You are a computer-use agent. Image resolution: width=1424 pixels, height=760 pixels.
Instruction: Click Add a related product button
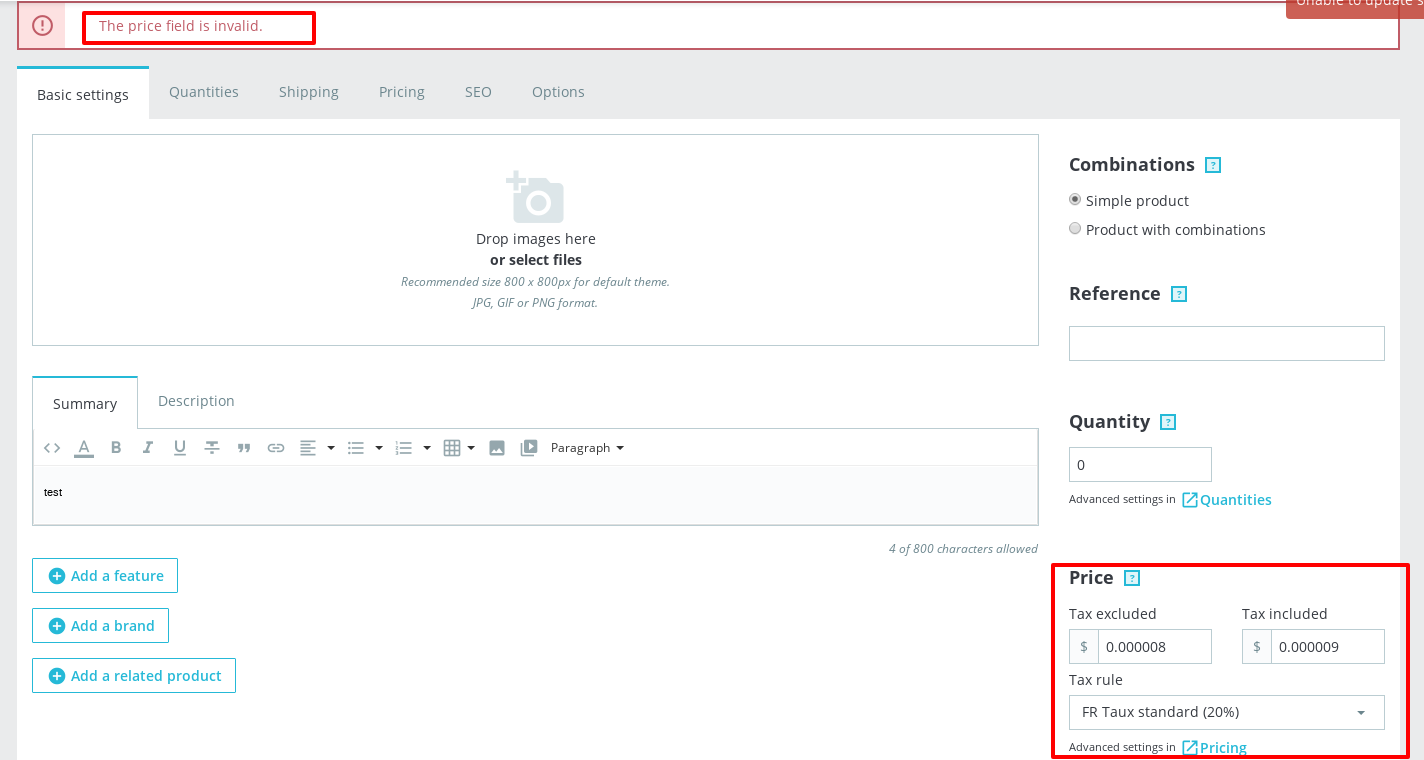click(x=134, y=676)
